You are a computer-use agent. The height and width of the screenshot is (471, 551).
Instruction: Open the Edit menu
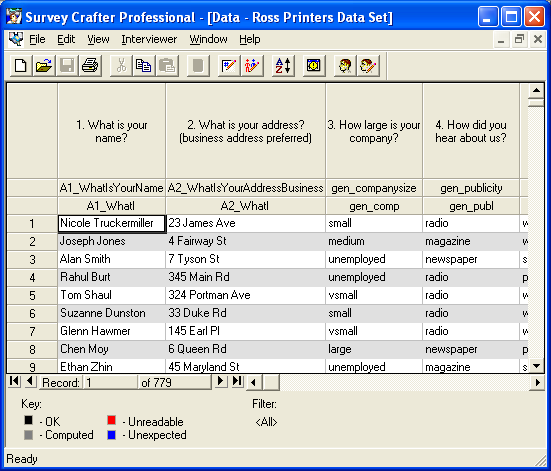66,39
